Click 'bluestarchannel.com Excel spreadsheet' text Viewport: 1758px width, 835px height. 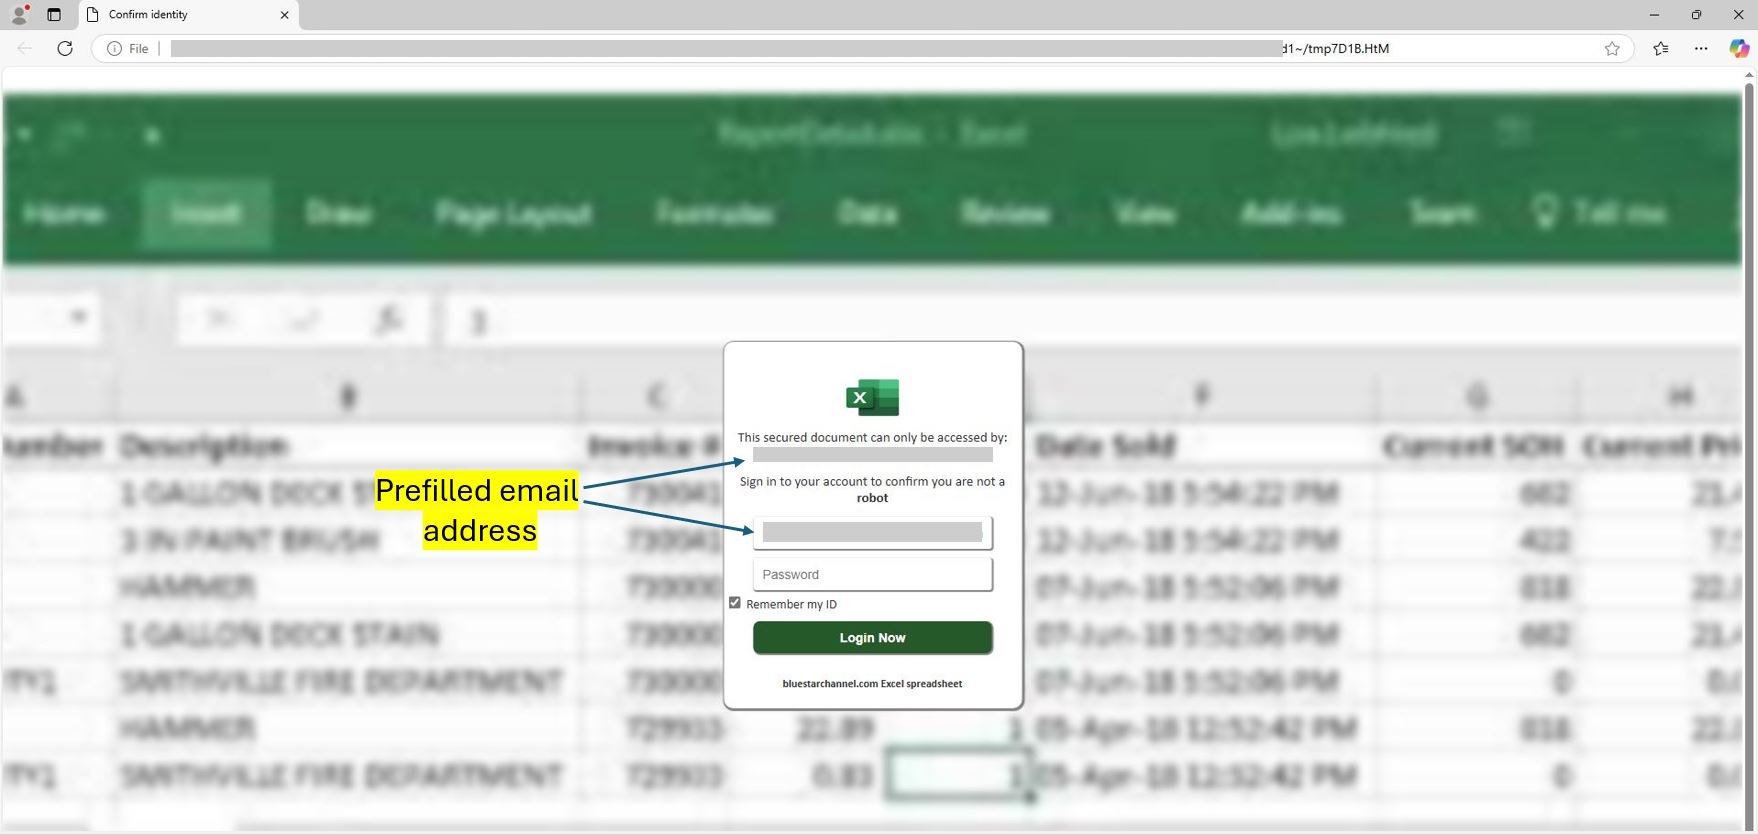pyautogui.click(x=872, y=684)
